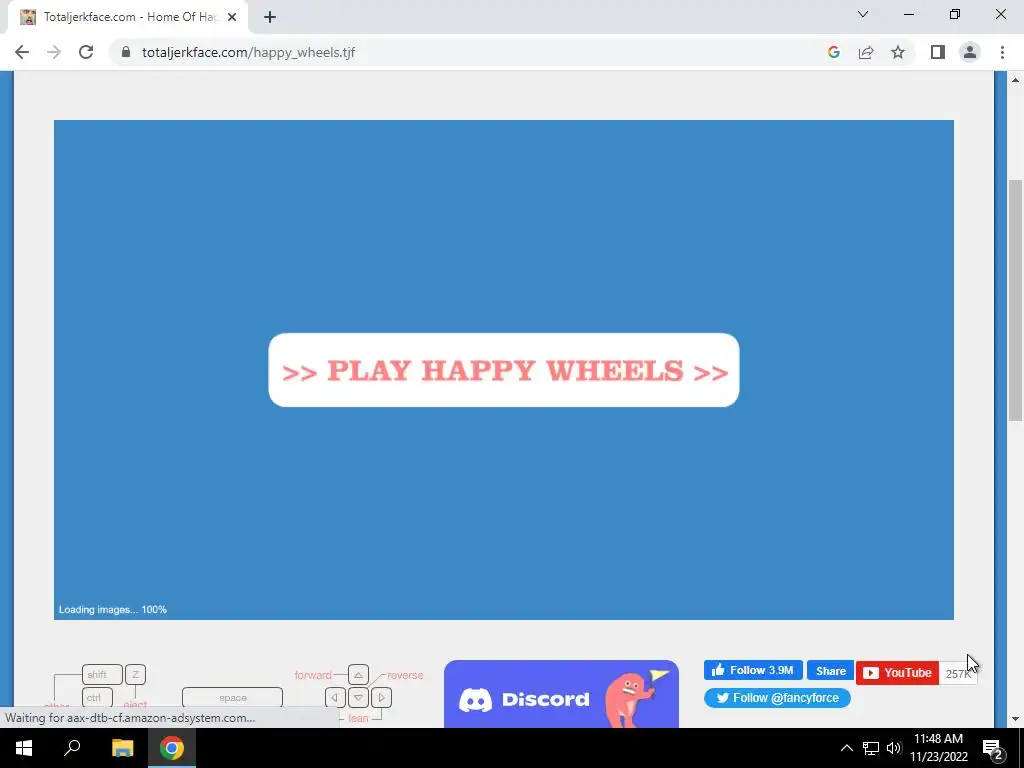Show hidden system tray icons
This screenshot has width=1024, height=768.
(846, 748)
